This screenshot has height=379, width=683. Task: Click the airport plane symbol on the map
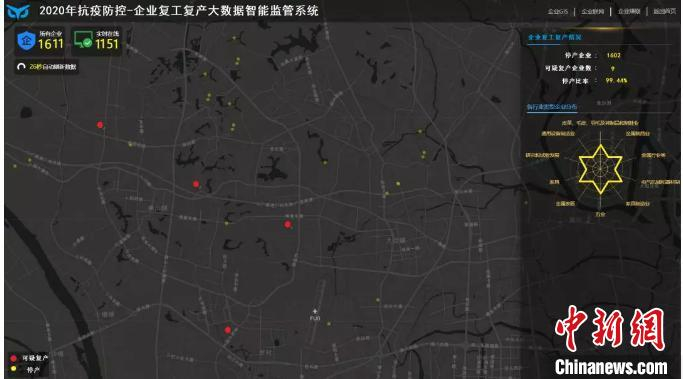coord(314,311)
